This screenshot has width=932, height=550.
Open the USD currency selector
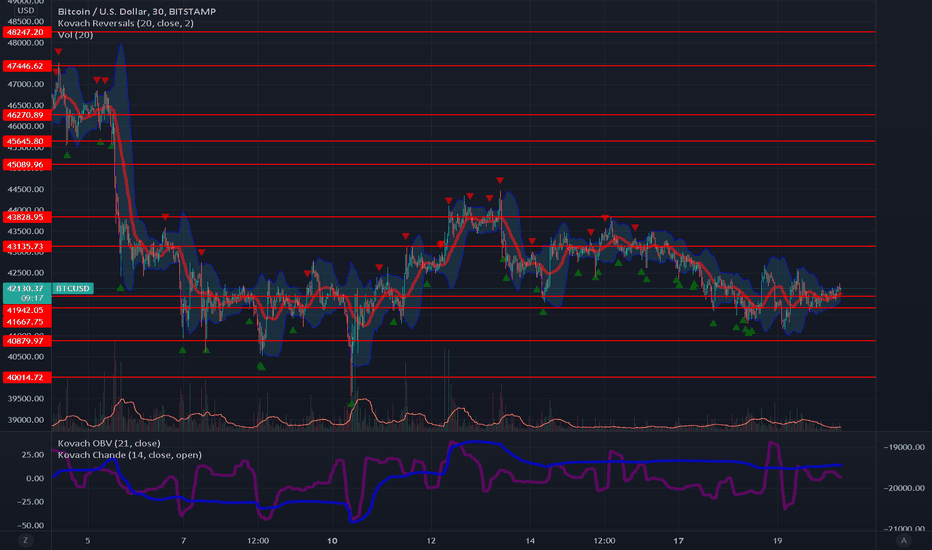click(x=26, y=10)
